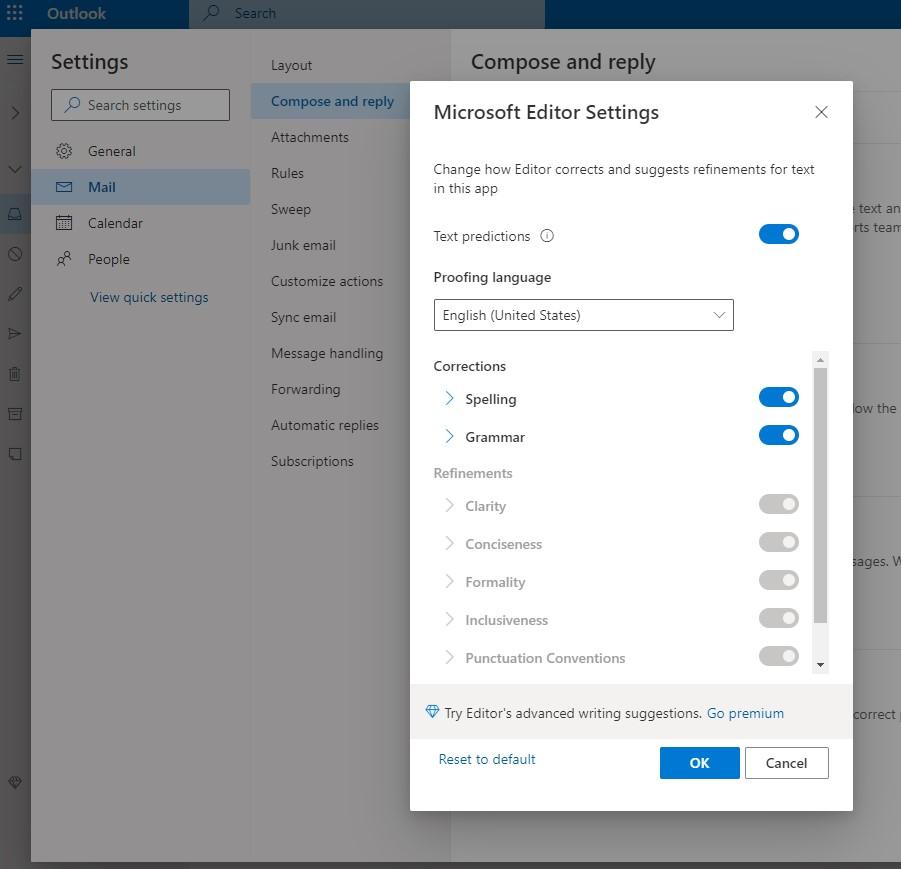Click Reset to default link
901x869 pixels.
[487, 759]
